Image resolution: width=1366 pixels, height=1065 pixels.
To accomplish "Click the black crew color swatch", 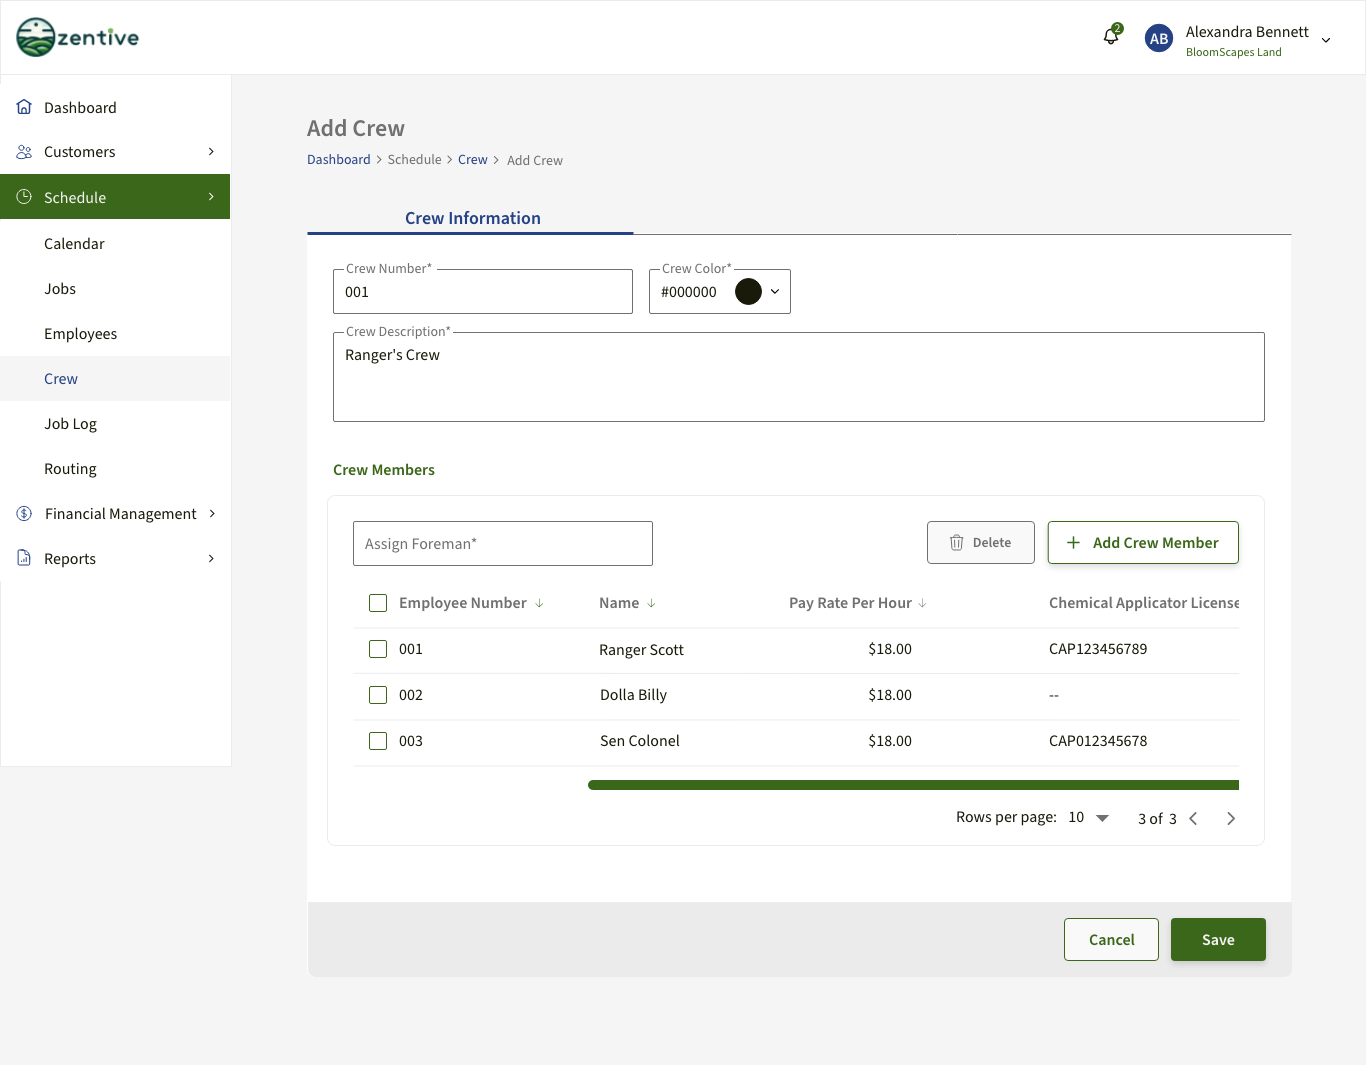I will pos(748,292).
